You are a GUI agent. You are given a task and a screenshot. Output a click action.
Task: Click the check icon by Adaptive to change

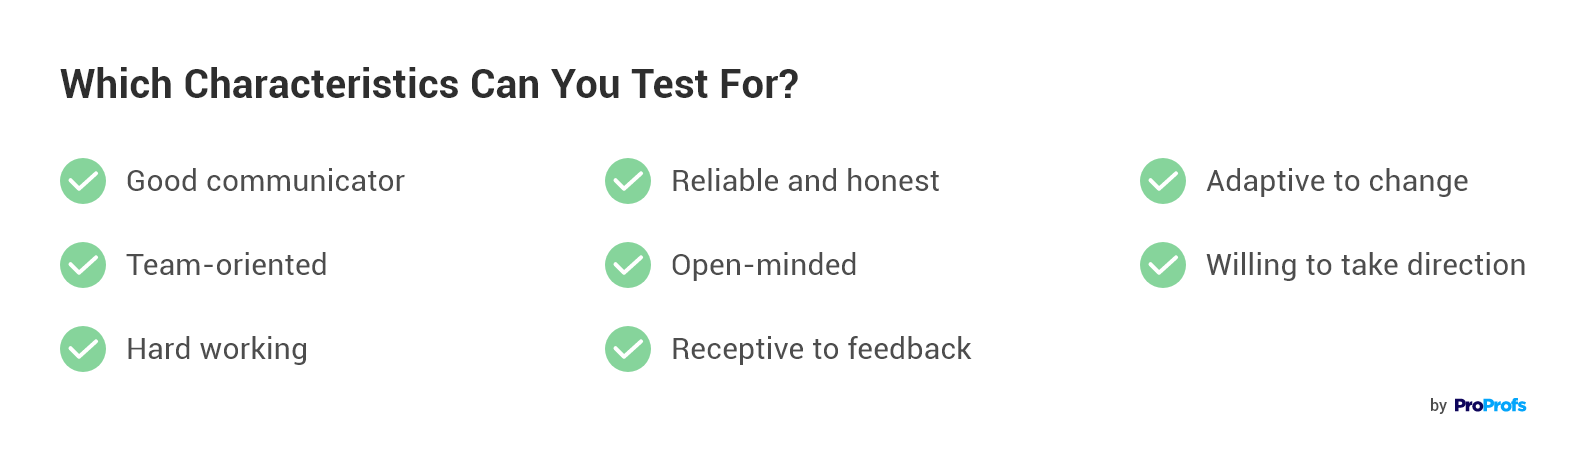[1163, 181]
